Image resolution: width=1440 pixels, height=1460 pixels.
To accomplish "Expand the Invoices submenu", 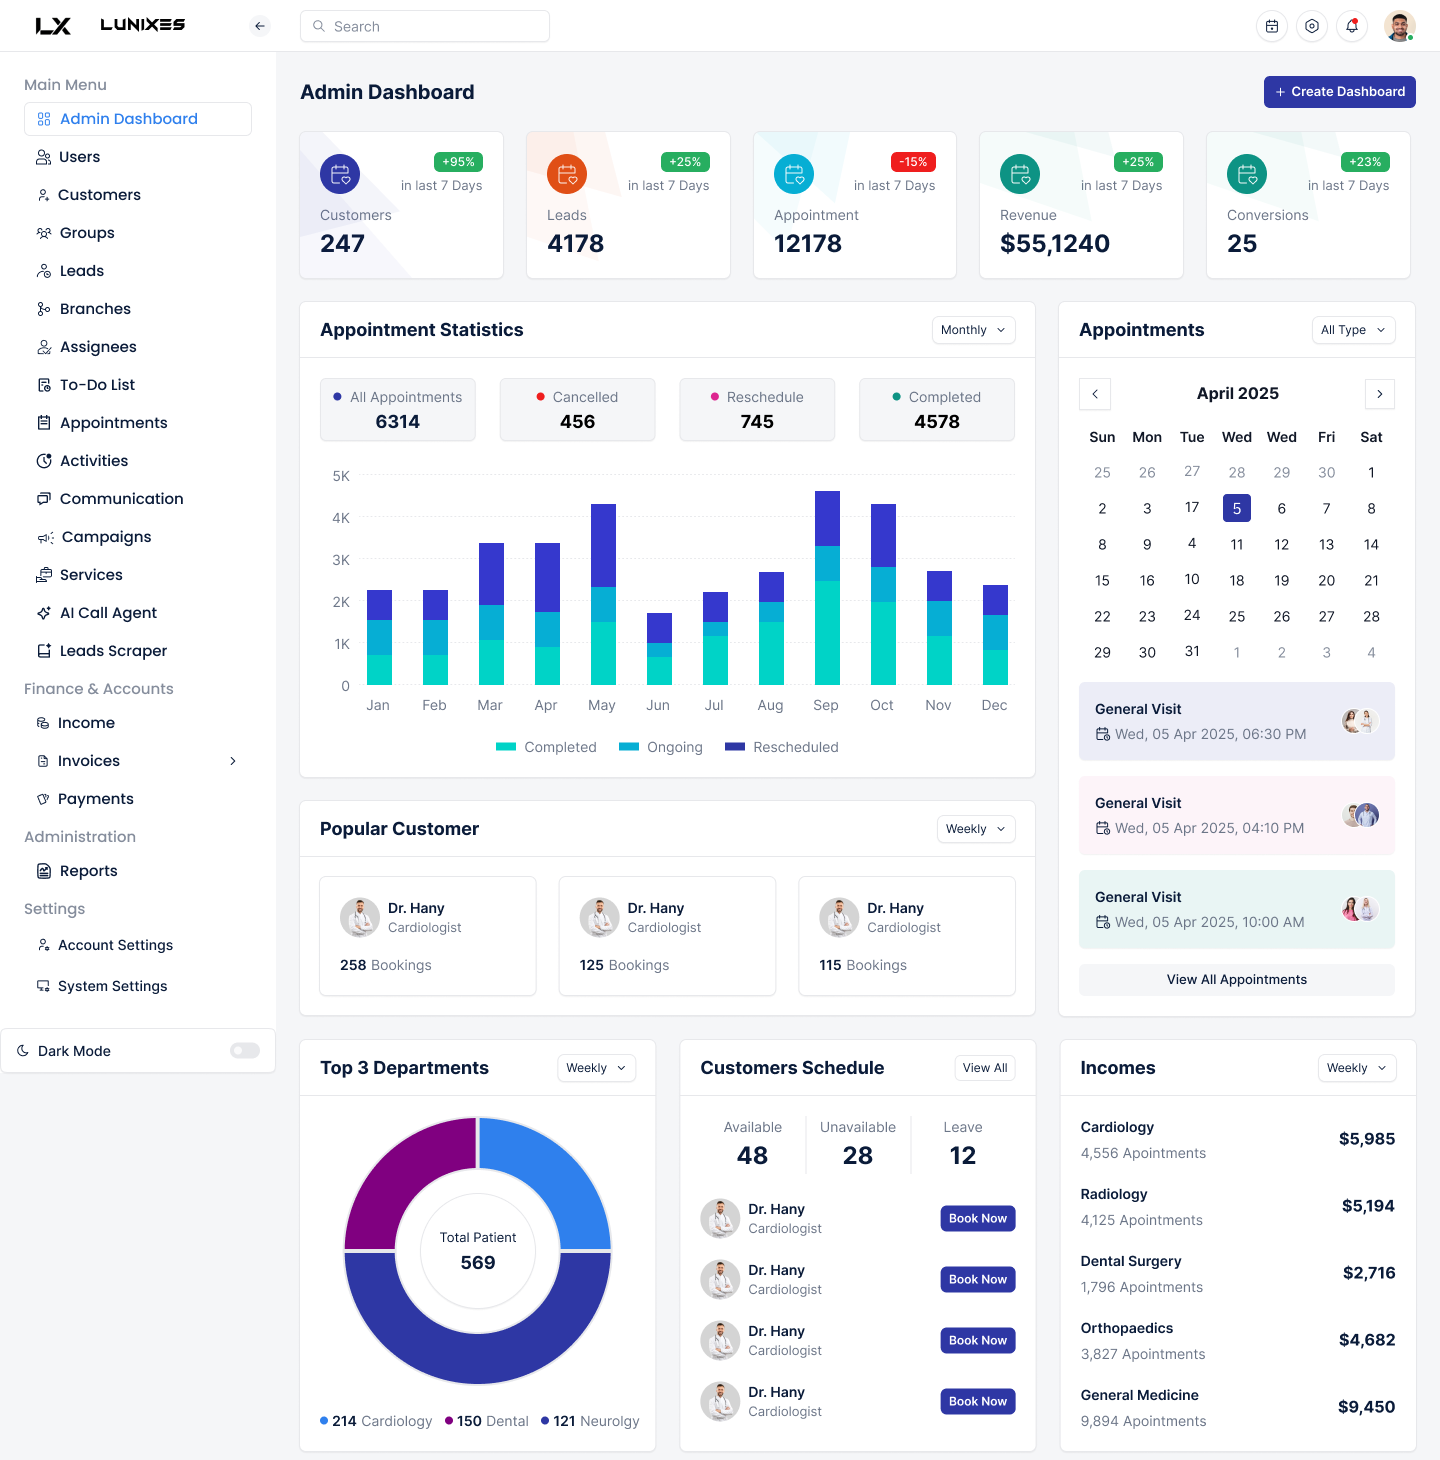I will click(x=233, y=761).
